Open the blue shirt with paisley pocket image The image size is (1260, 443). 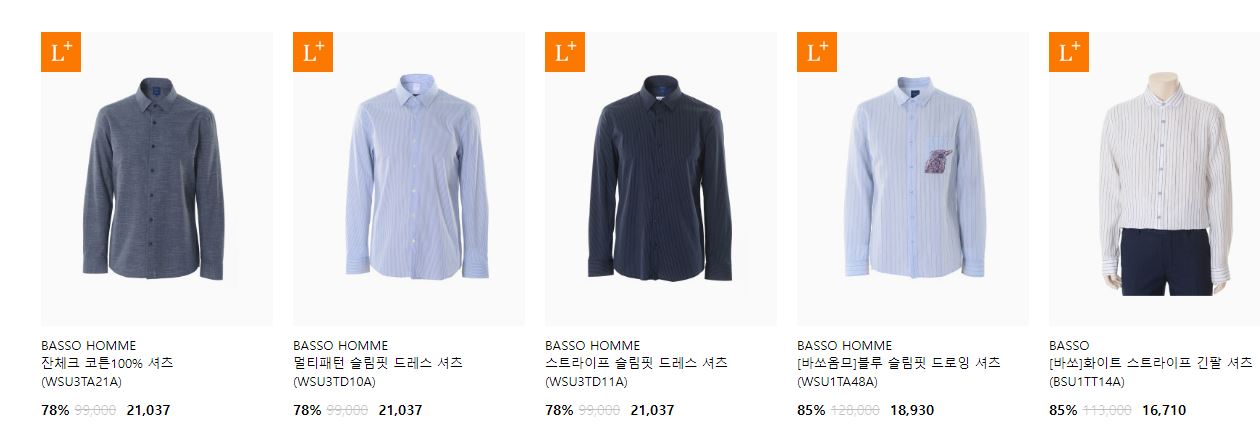(913, 179)
